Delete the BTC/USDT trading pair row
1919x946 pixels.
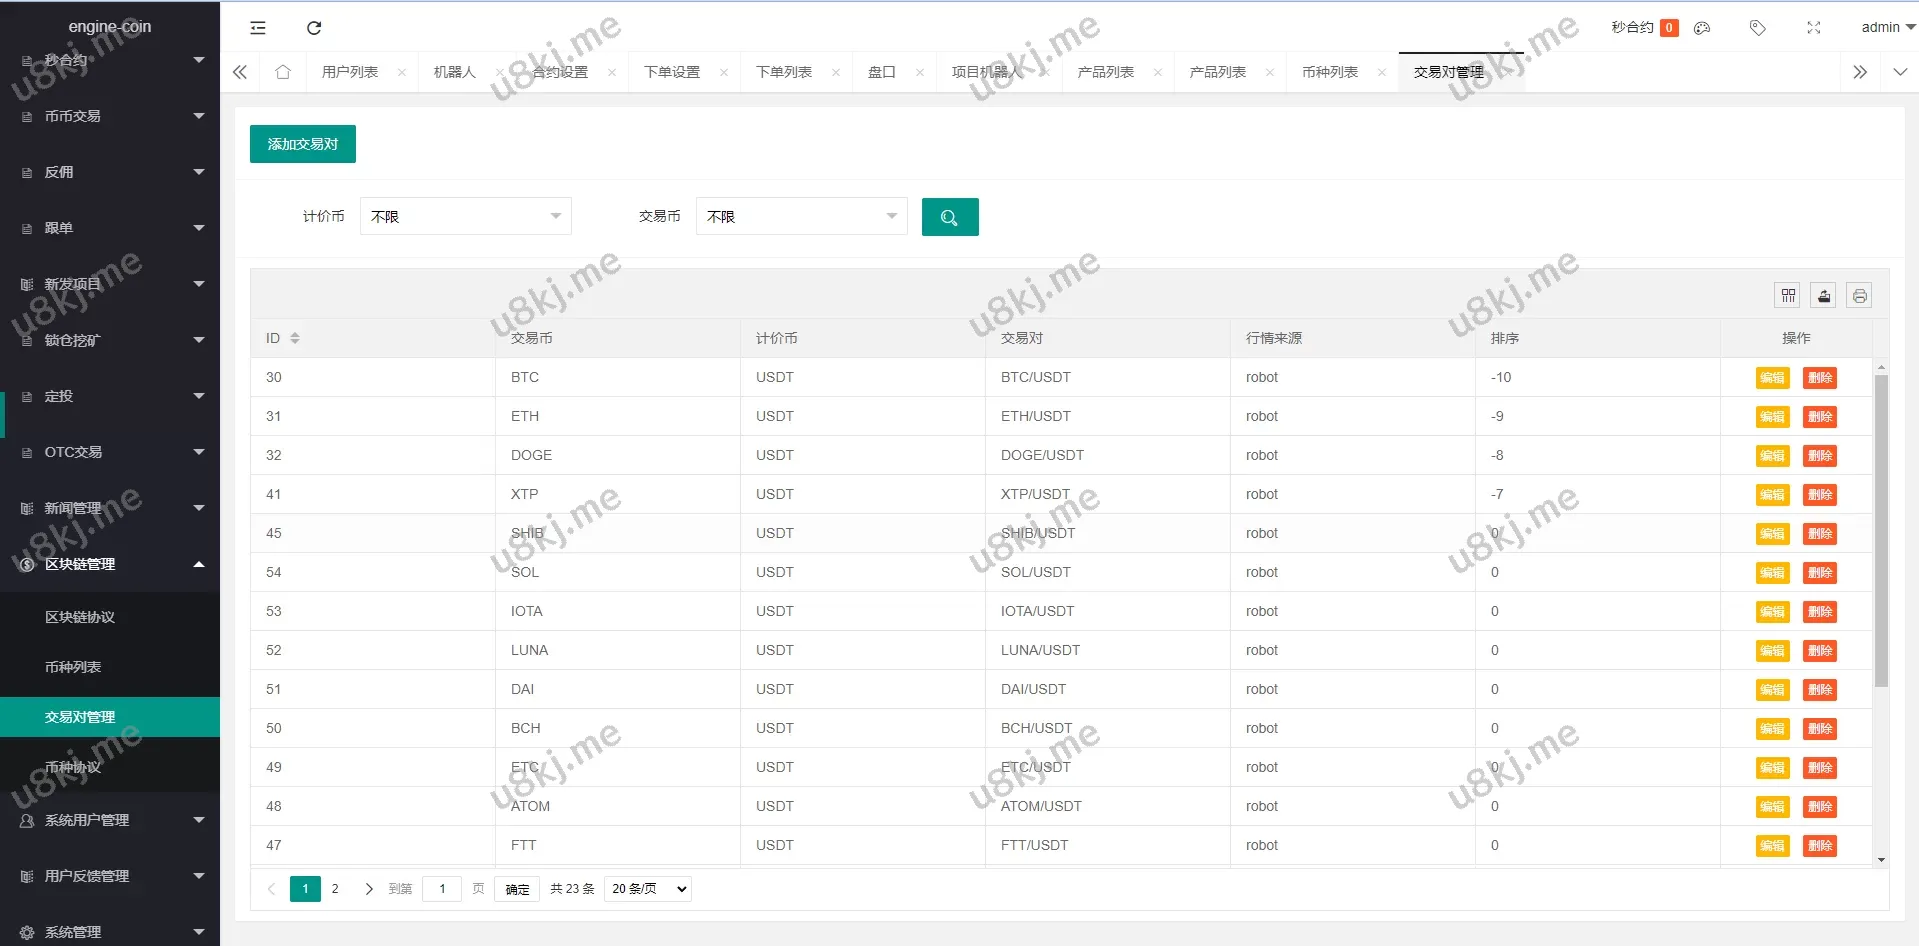[1819, 378]
